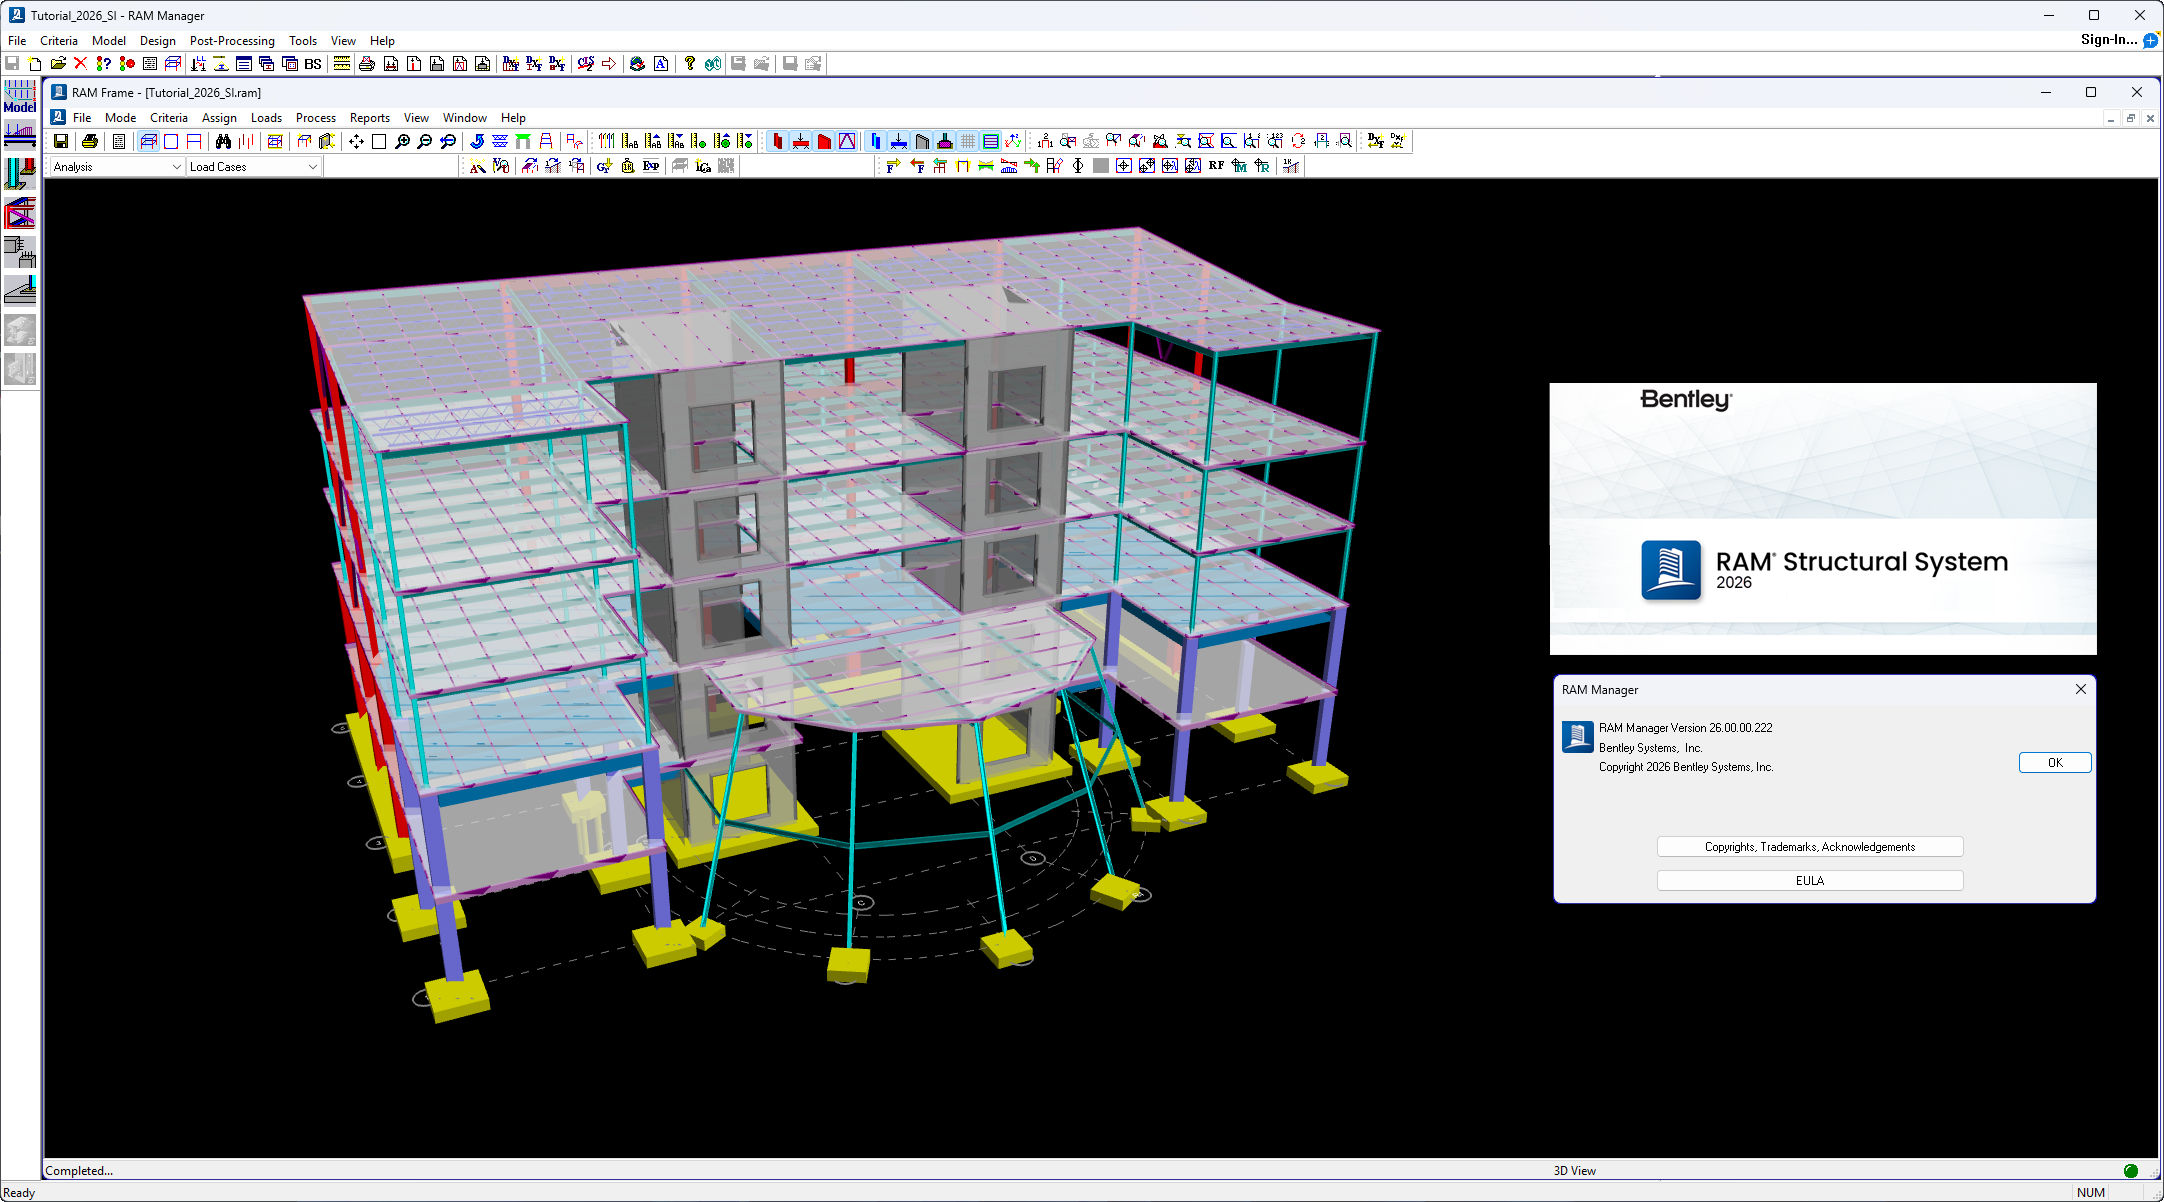Viewport: 2164px width, 1202px height.
Task: Click the RF reactions icon in lower toolbar
Action: click(1216, 166)
